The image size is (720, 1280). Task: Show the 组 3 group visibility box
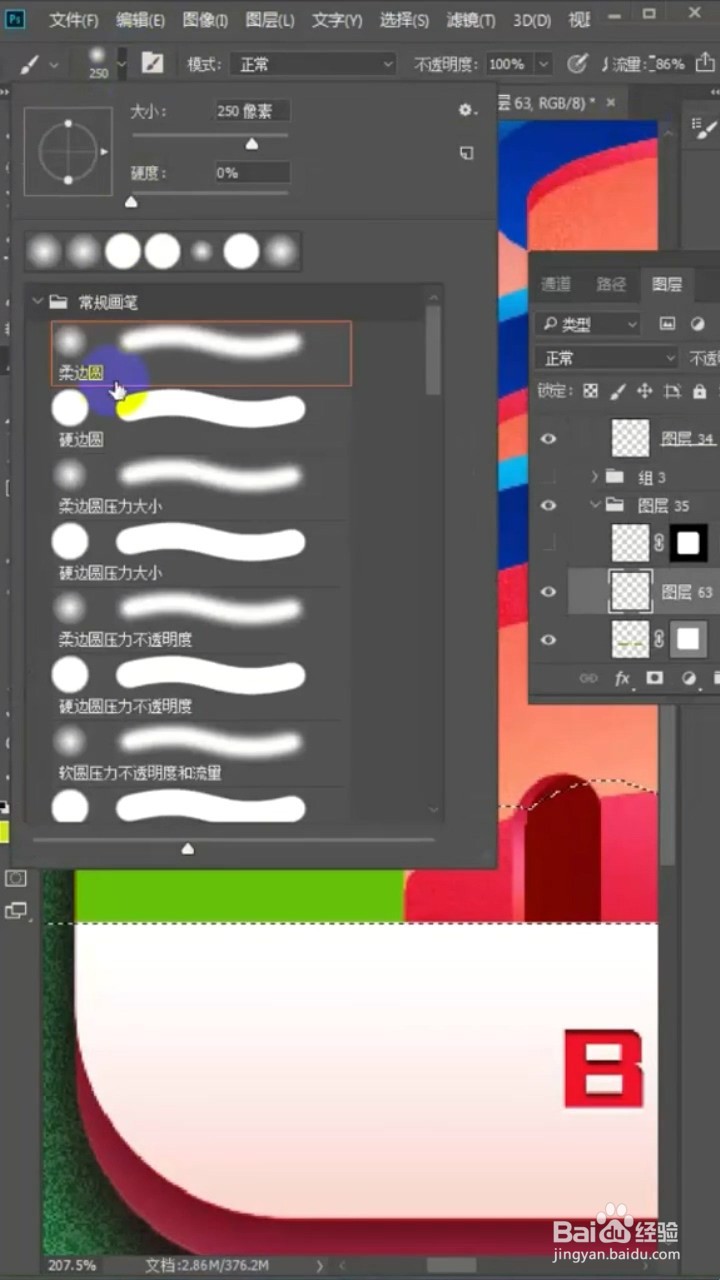(548, 477)
